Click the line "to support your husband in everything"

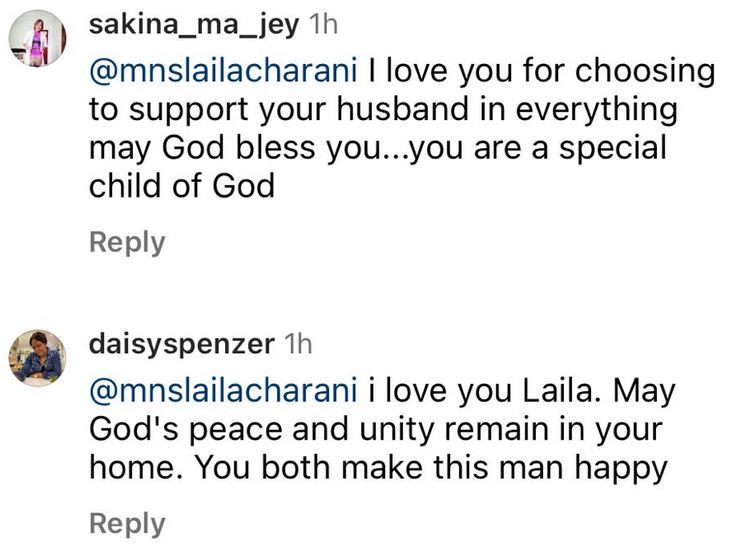[x=383, y=110]
